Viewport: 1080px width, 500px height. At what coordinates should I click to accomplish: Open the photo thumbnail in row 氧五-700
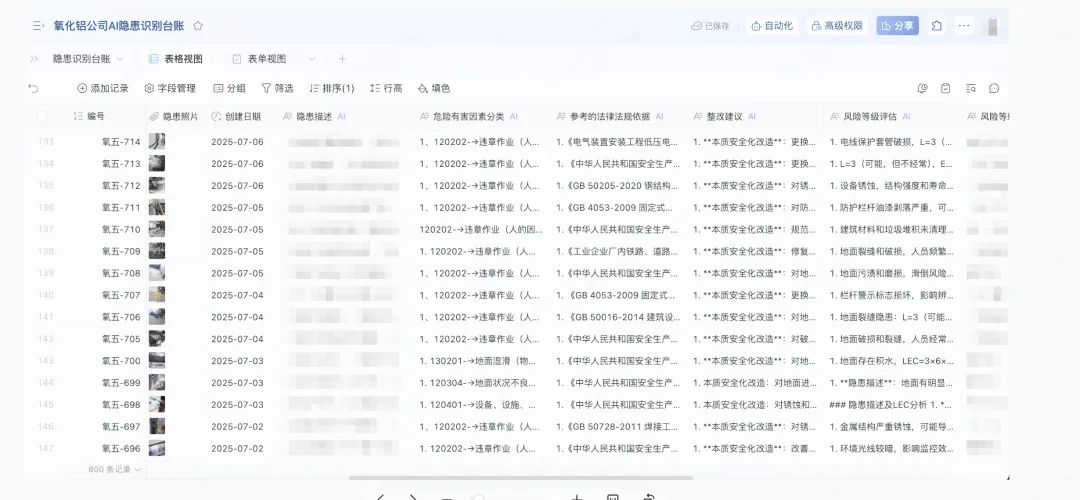point(157,361)
